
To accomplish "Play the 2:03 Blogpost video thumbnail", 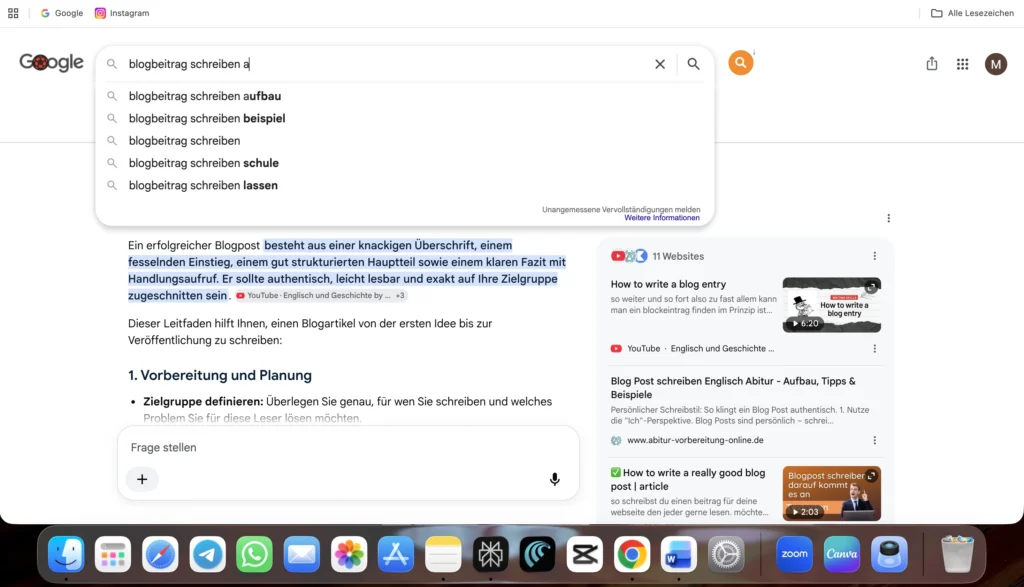I will 831,493.
